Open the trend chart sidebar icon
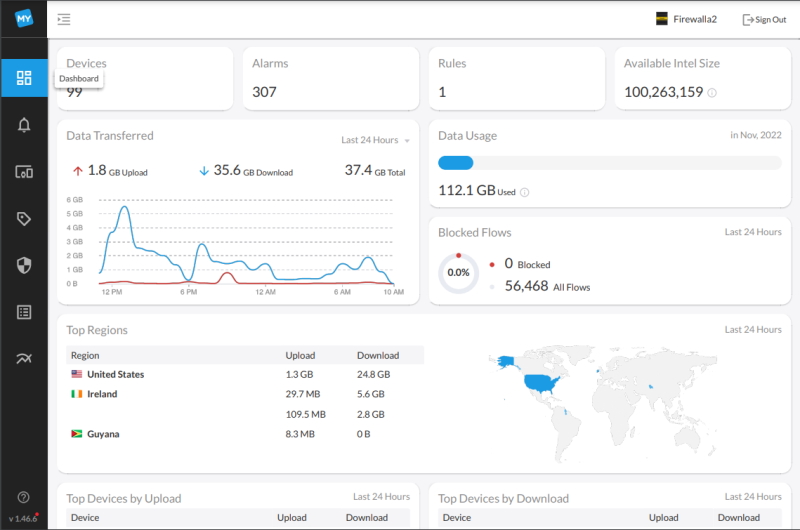Viewport: 800px width, 530px height. click(24, 359)
